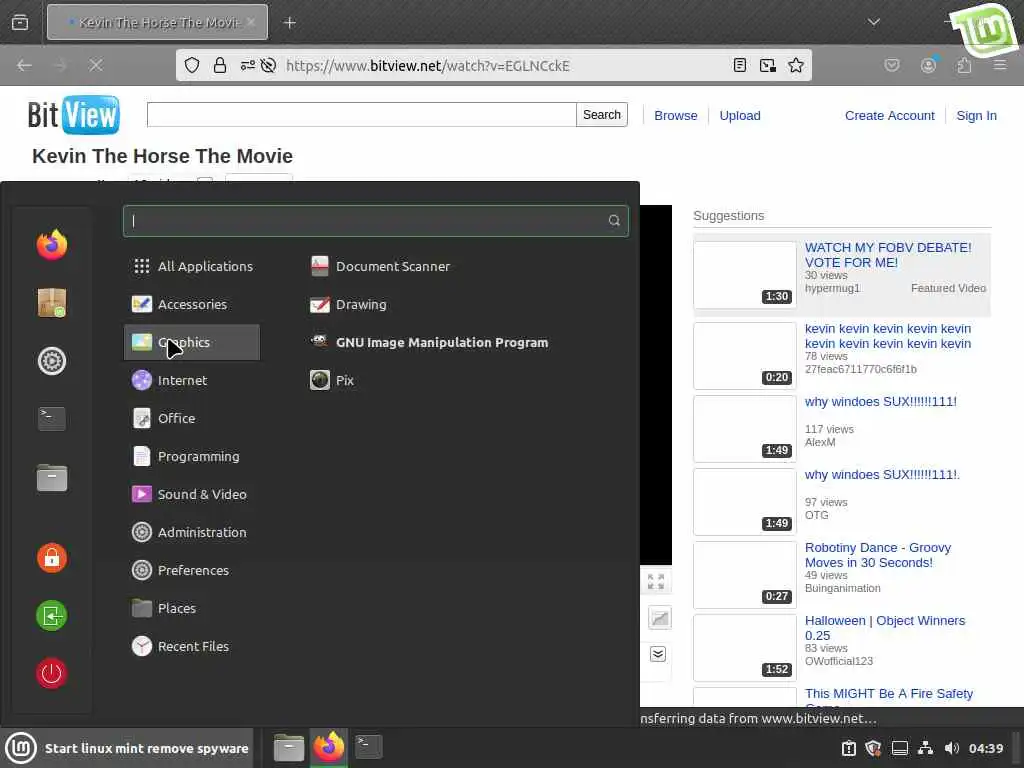Click the shield update manager tray icon
Image resolution: width=1024 pixels, height=768 pixels.
click(873, 748)
